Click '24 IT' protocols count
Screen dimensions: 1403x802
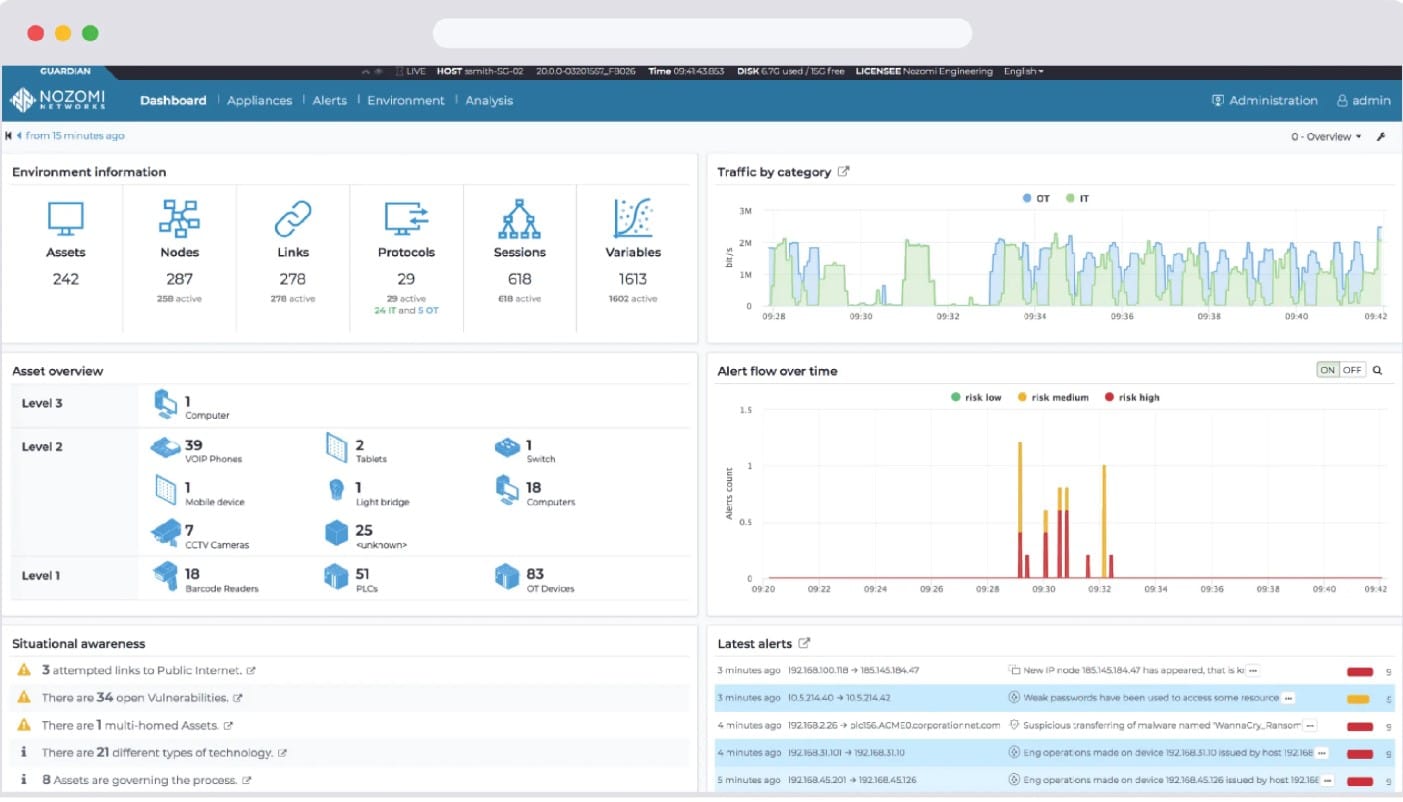coord(385,311)
